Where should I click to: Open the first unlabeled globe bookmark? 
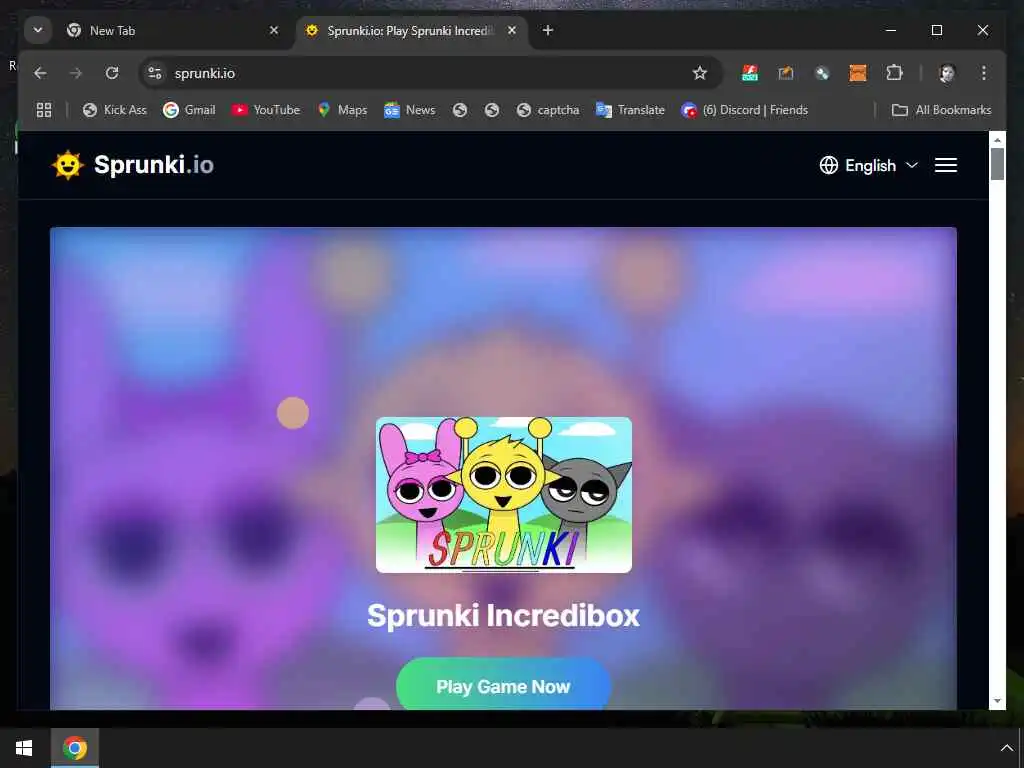point(460,110)
